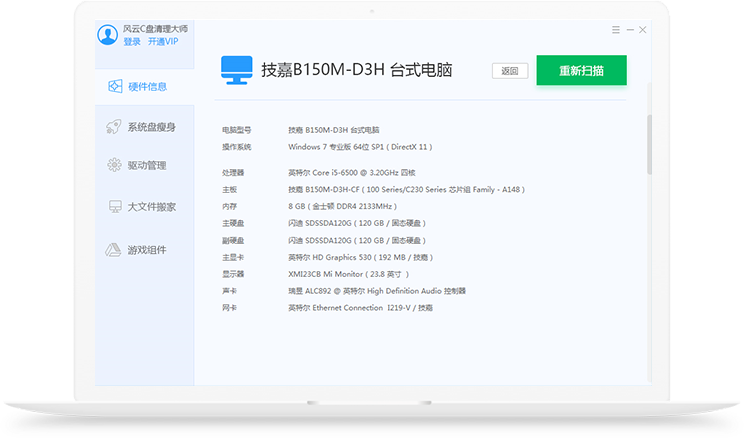
Task: Click the 风云C盘清理大师 app name
Action: [156, 29]
